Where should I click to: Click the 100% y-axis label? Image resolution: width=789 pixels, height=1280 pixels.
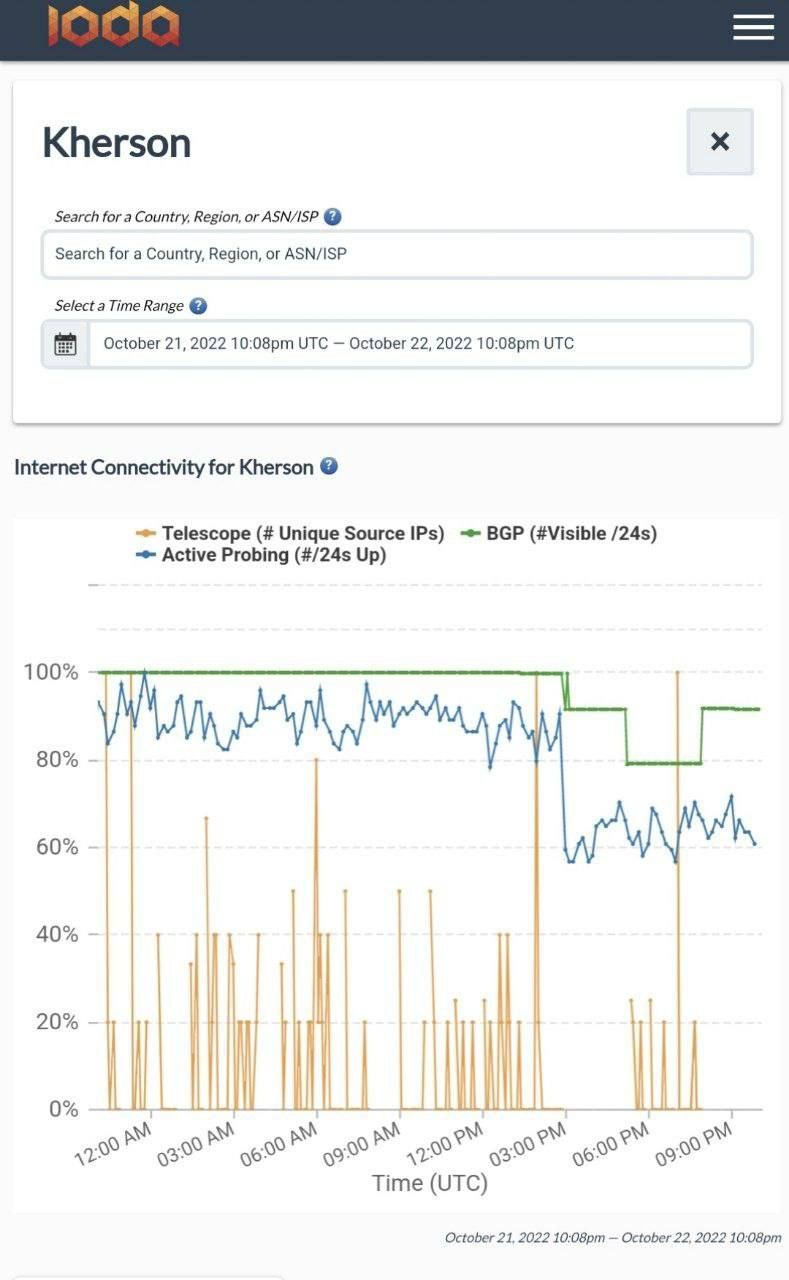pyautogui.click(x=50, y=672)
